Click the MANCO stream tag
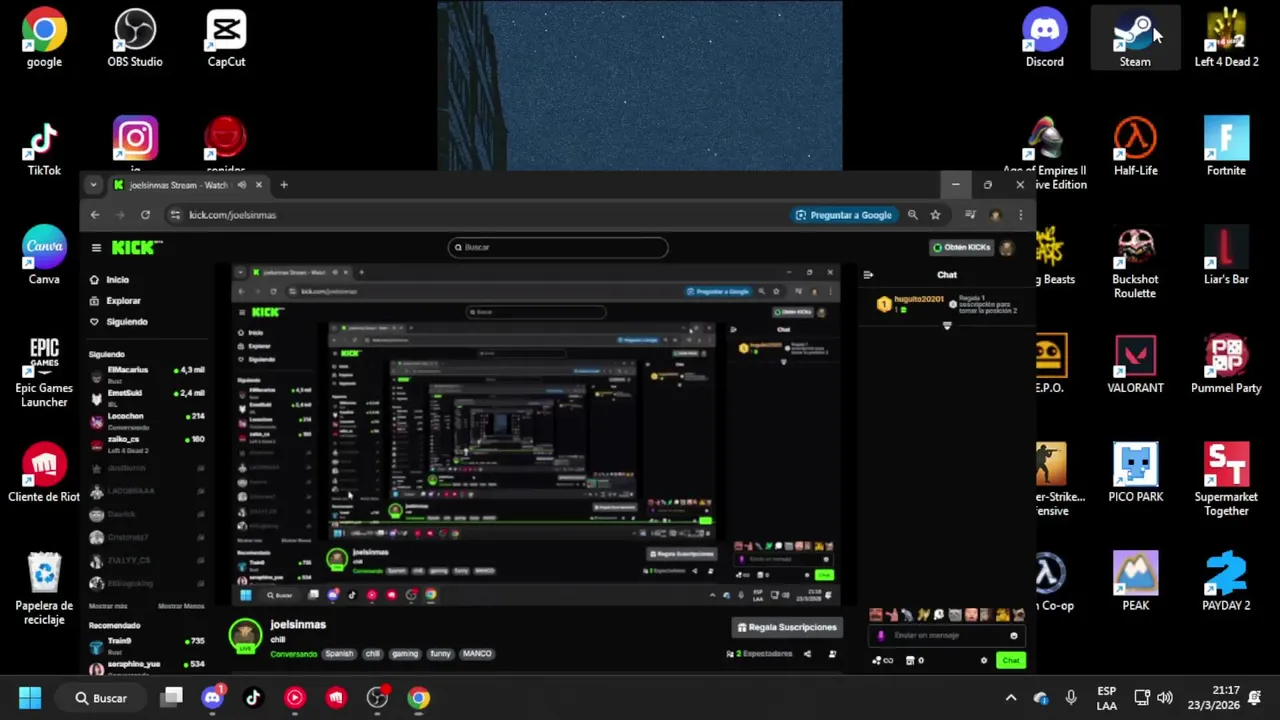Screen dimensions: 1280x720 [x=477, y=654]
